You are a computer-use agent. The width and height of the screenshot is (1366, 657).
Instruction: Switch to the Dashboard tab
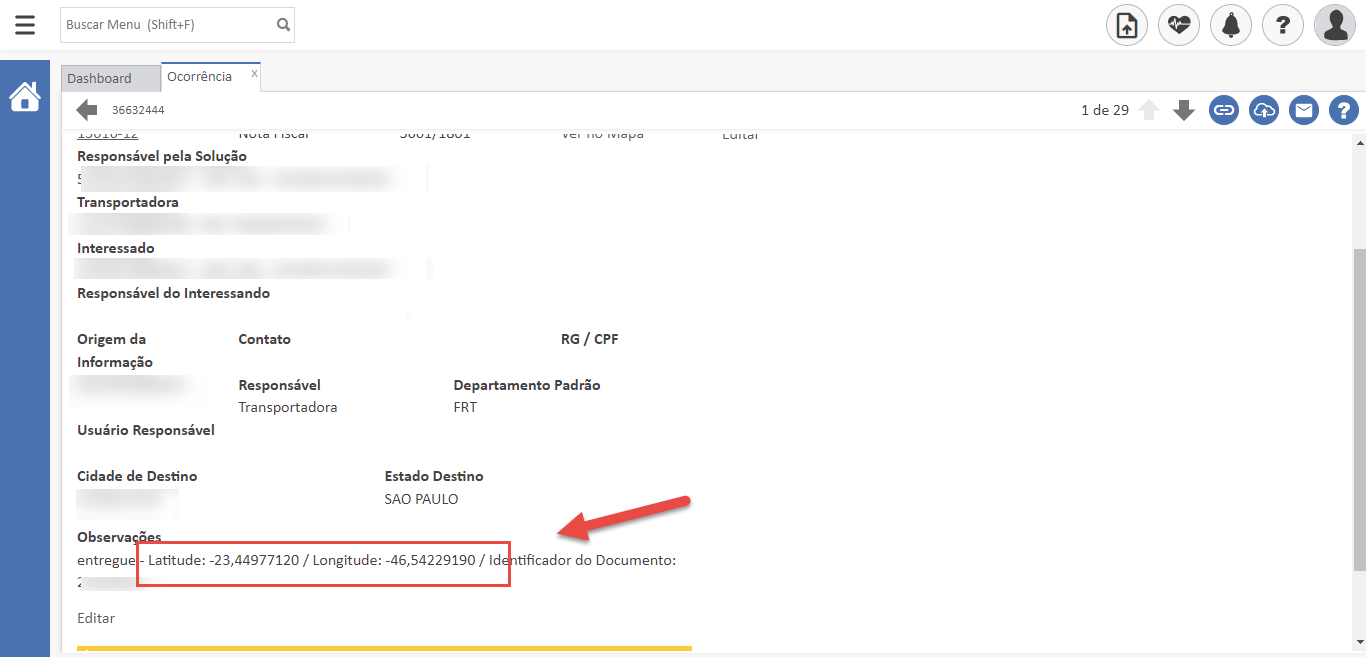pyautogui.click(x=100, y=78)
